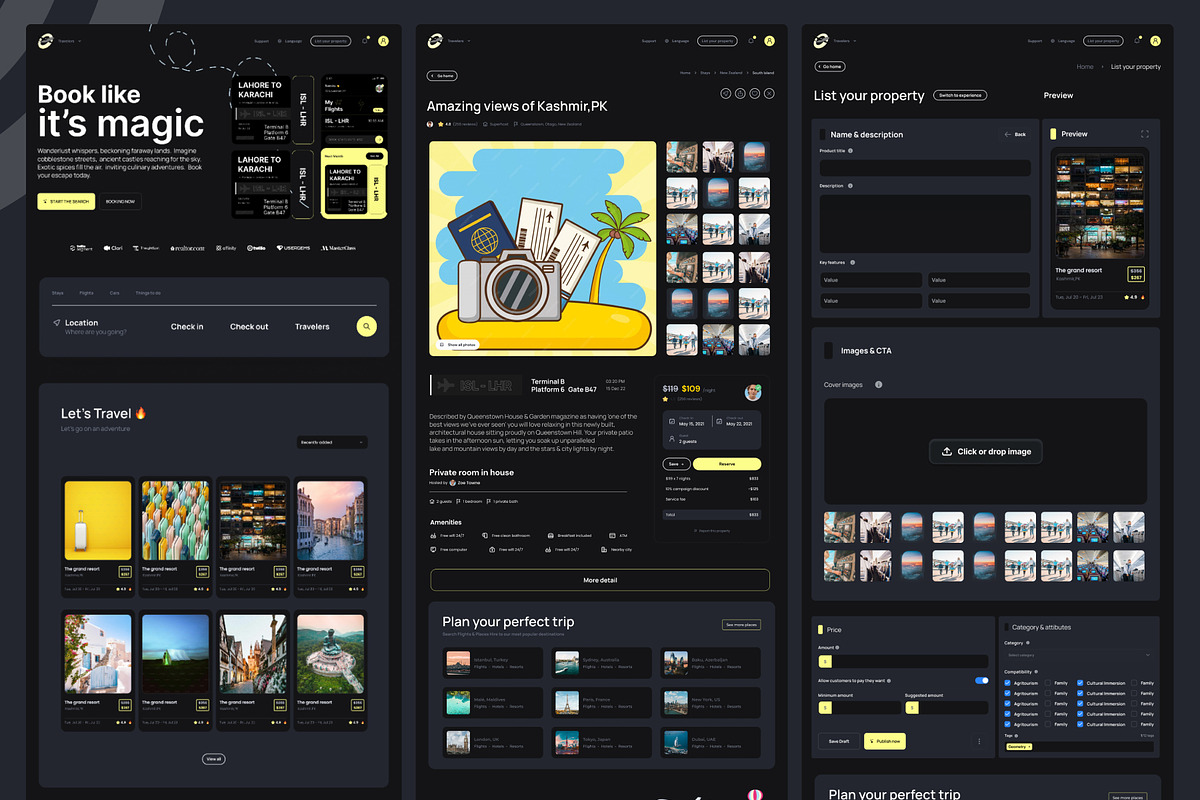Click Home breadcrumb in List your property panel
Viewport: 1200px width, 800px height.
[1085, 66]
